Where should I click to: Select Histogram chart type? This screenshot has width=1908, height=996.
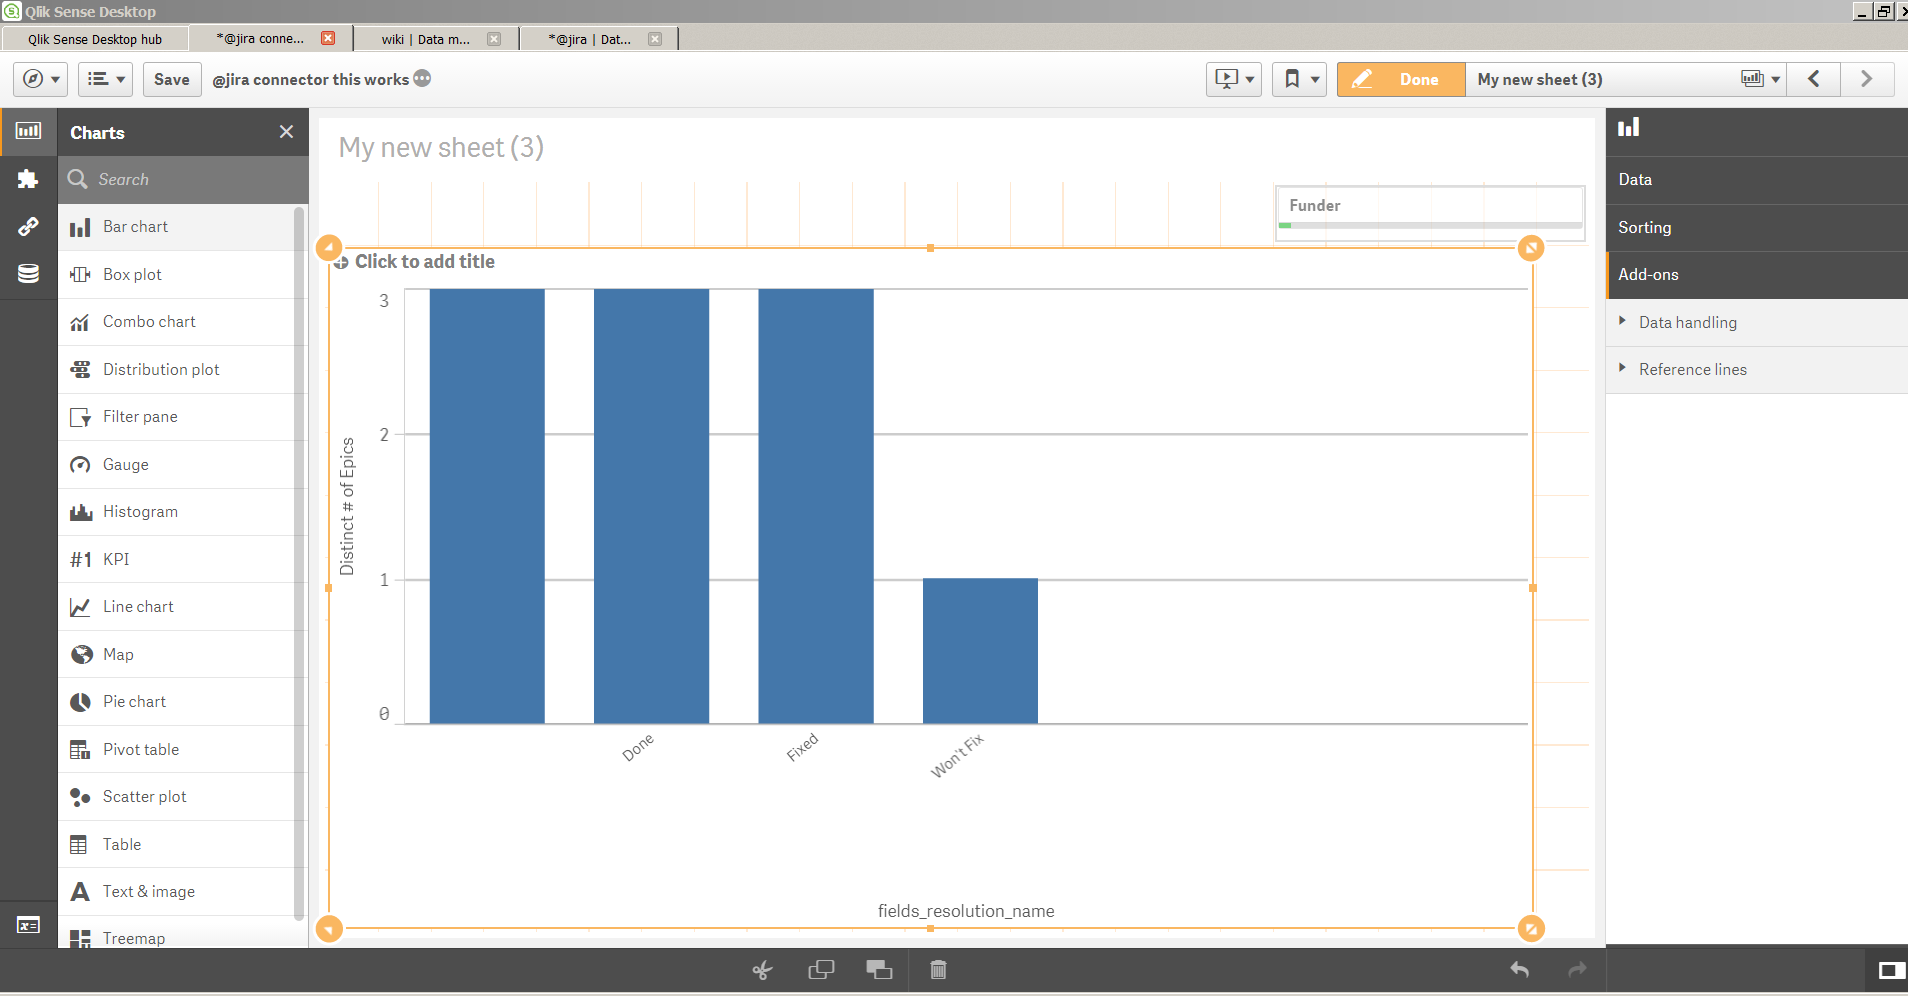[176, 512]
